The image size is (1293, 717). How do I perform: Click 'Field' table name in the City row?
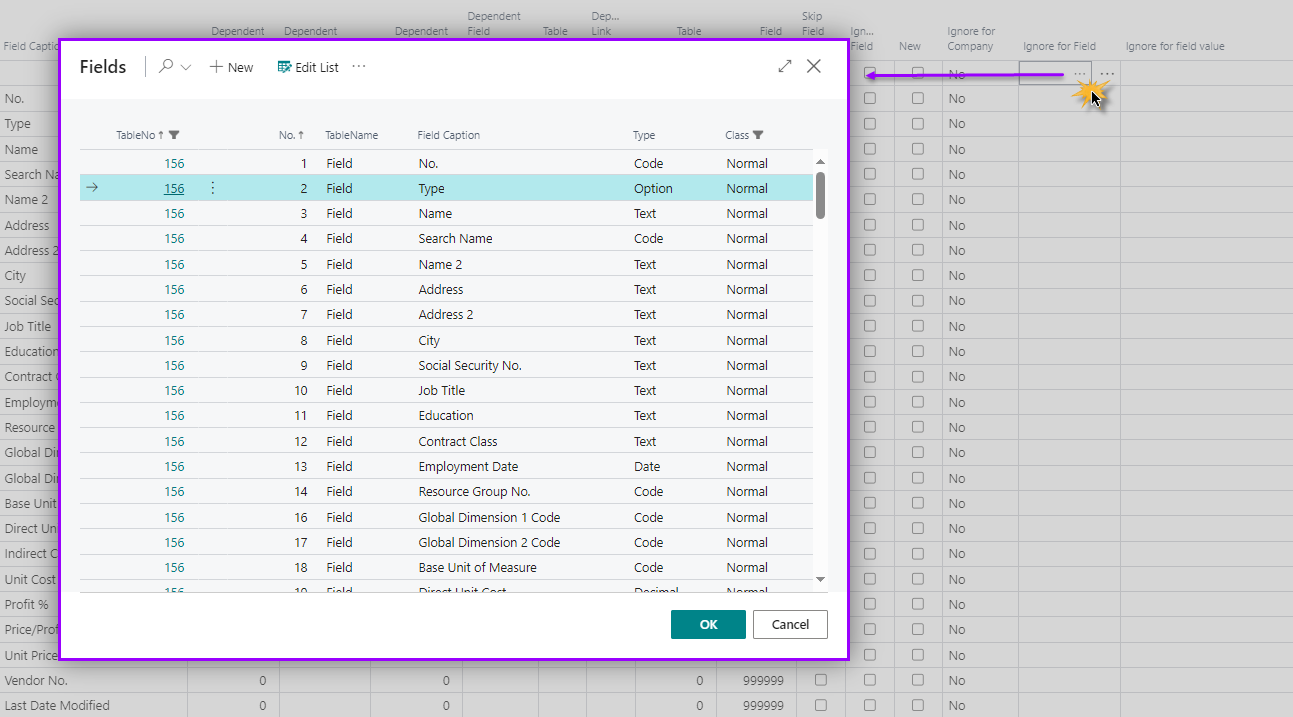tap(339, 340)
